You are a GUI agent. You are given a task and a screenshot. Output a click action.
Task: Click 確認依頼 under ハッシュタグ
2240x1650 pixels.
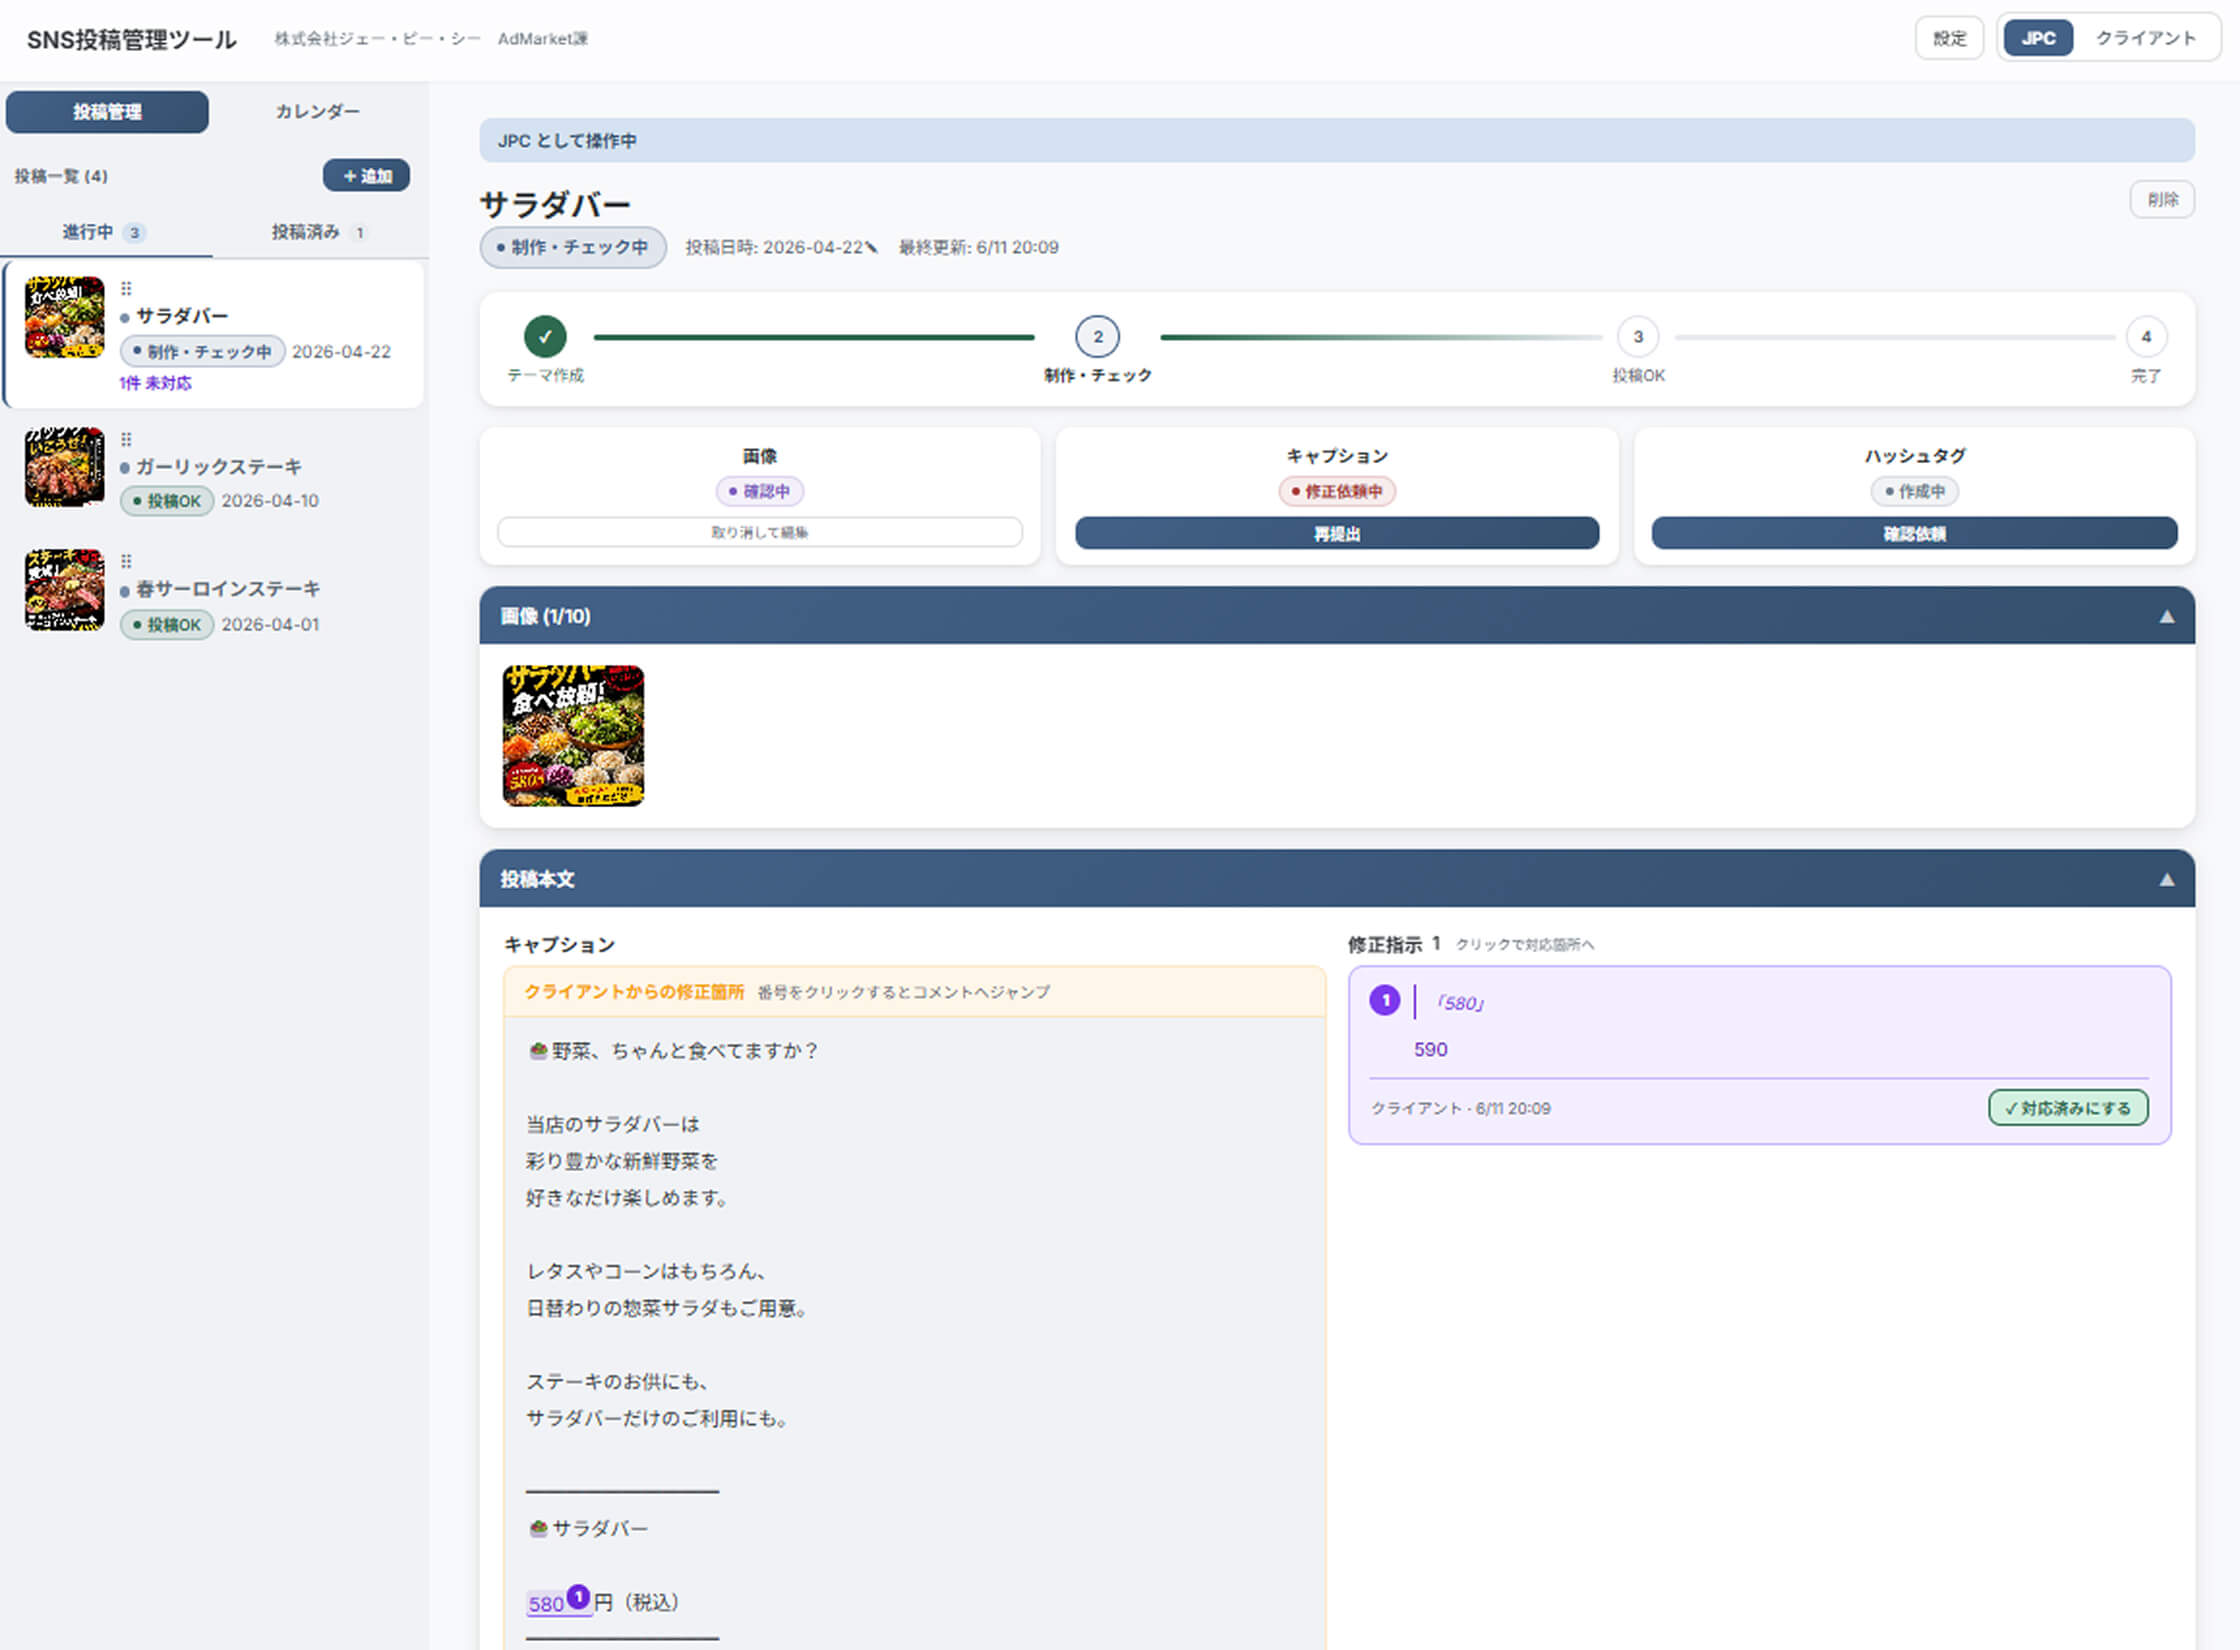[x=1914, y=533]
